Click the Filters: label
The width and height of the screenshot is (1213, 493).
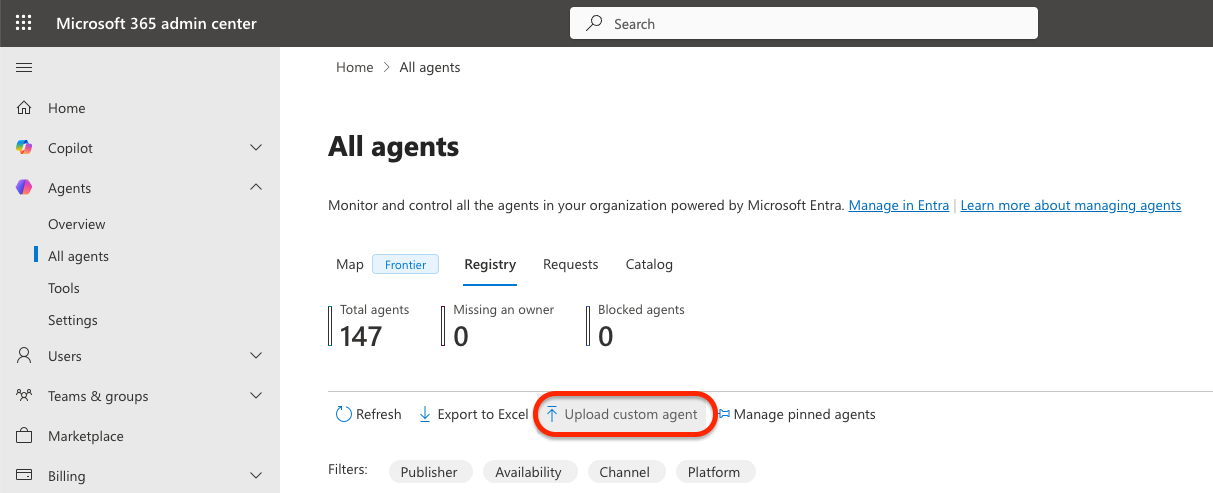coord(348,469)
